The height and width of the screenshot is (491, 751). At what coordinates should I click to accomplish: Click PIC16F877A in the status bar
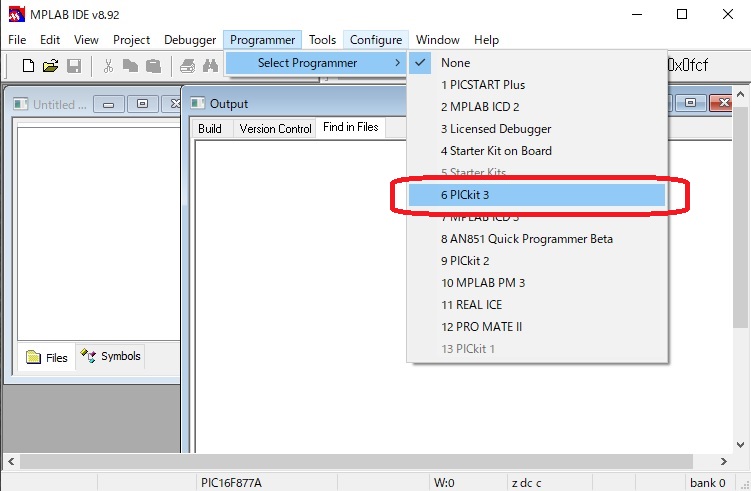click(x=231, y=483)
